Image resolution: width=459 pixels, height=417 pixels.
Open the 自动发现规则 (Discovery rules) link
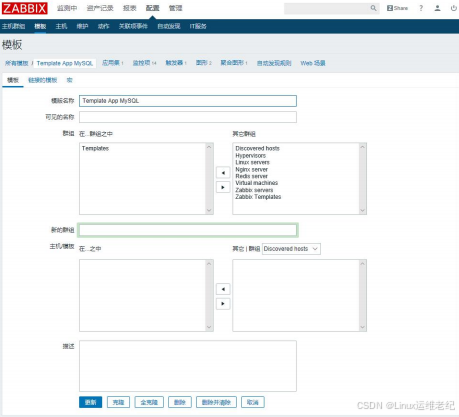click(274, 63)
